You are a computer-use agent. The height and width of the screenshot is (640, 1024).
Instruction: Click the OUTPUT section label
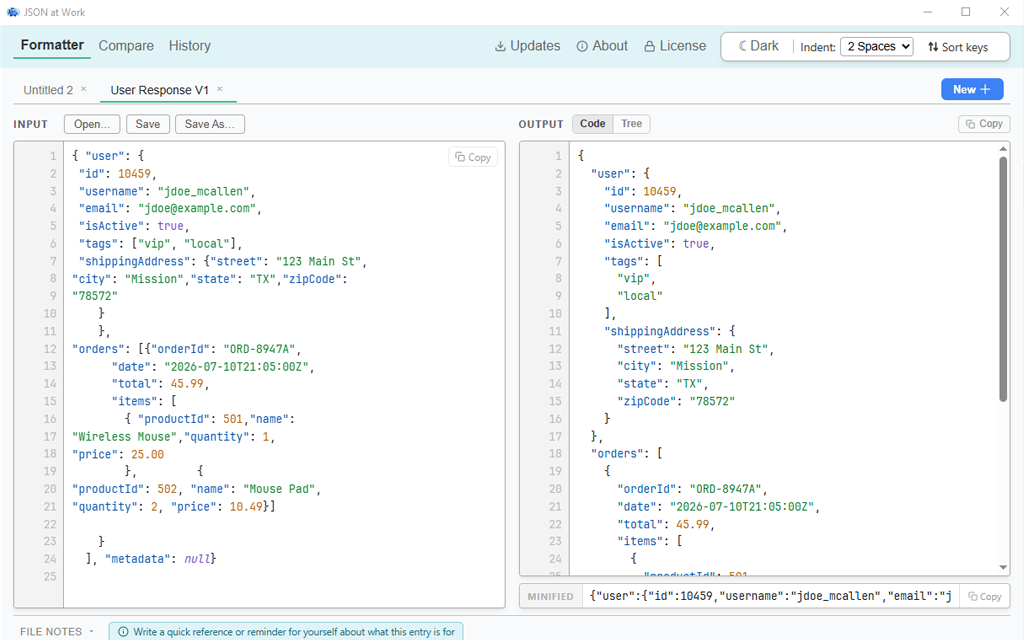point(541,124)
